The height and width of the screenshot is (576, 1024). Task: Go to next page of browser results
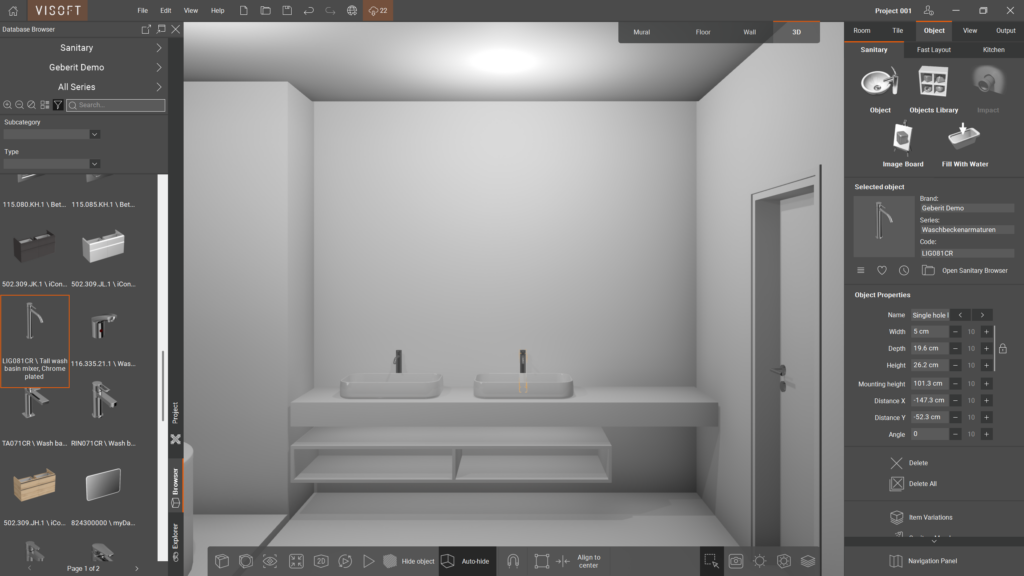pyautogui.click(x=136, y=569)
